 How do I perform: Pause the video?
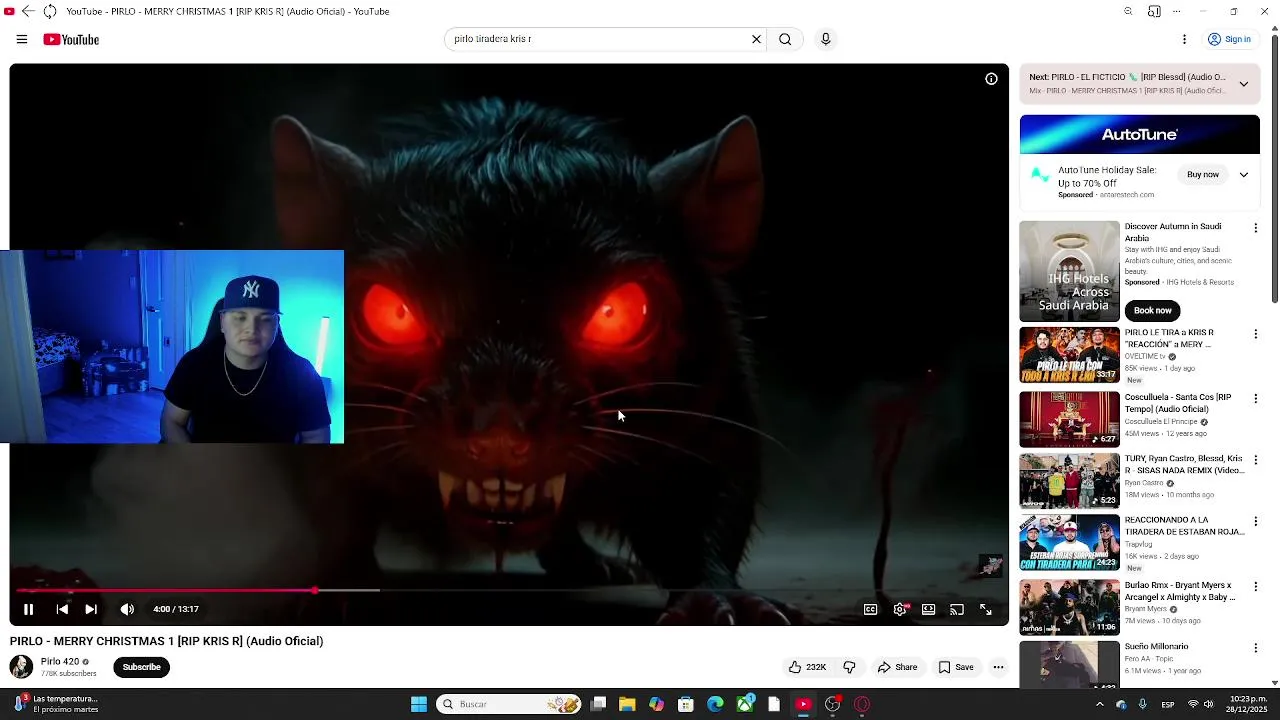point(29,609)
